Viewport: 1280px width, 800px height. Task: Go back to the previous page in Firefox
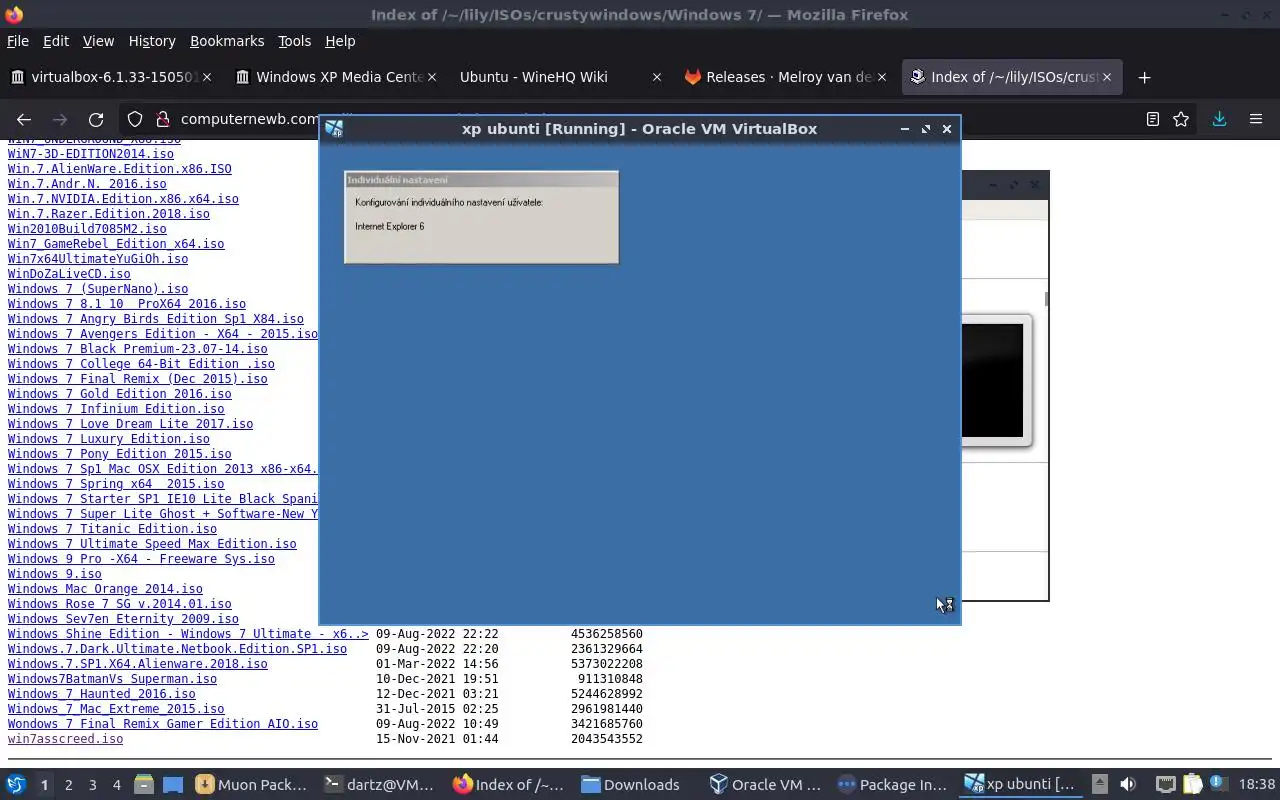[x=24, y=119]
